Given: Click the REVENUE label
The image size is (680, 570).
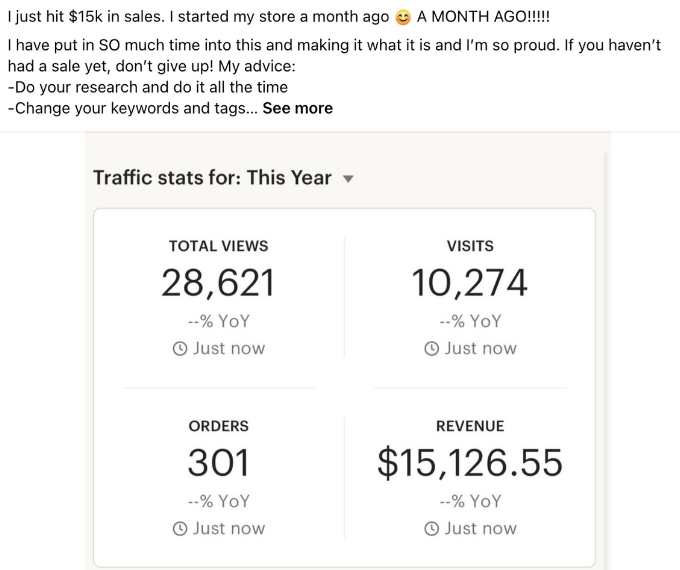Looking at the screenshot, I should tap(470, 426).
